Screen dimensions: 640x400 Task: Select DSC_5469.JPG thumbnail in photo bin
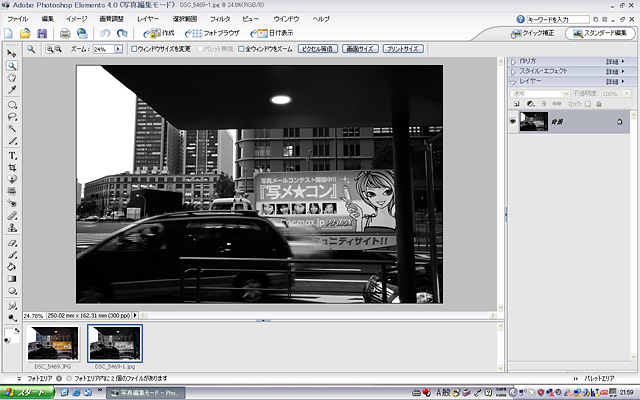(x=53, y=343)
